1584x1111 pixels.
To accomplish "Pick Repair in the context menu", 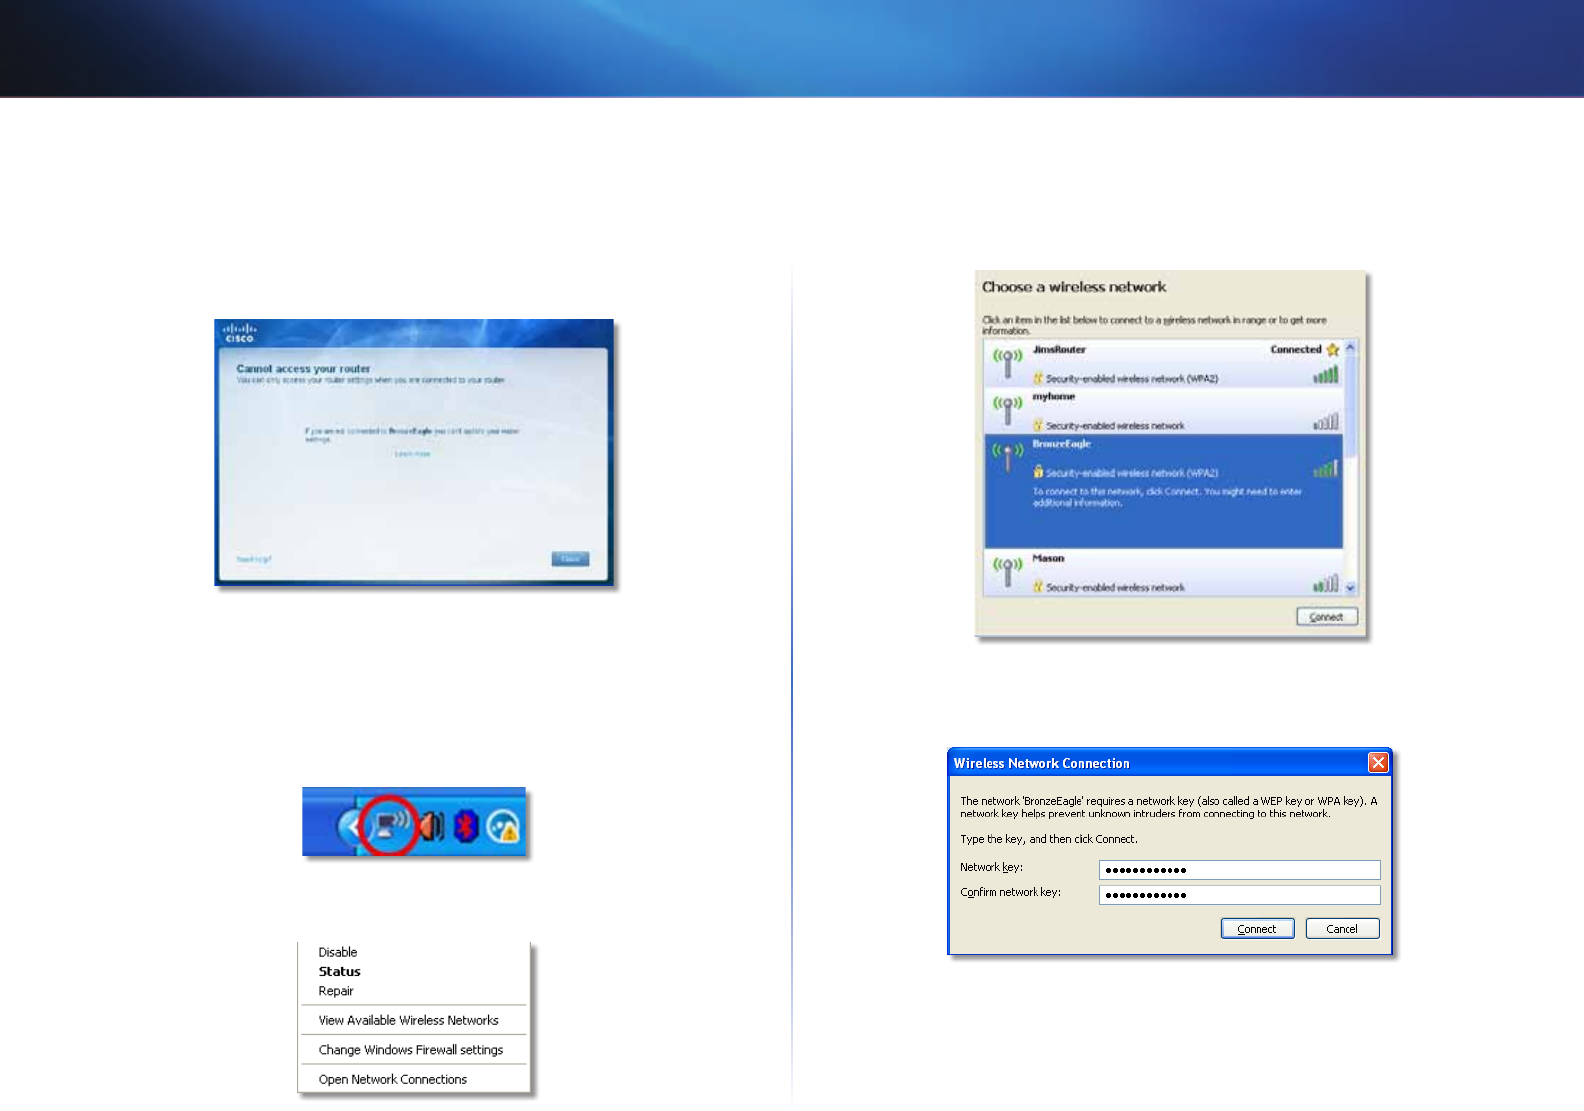I will pyautogui.click(x=336, y=991).
